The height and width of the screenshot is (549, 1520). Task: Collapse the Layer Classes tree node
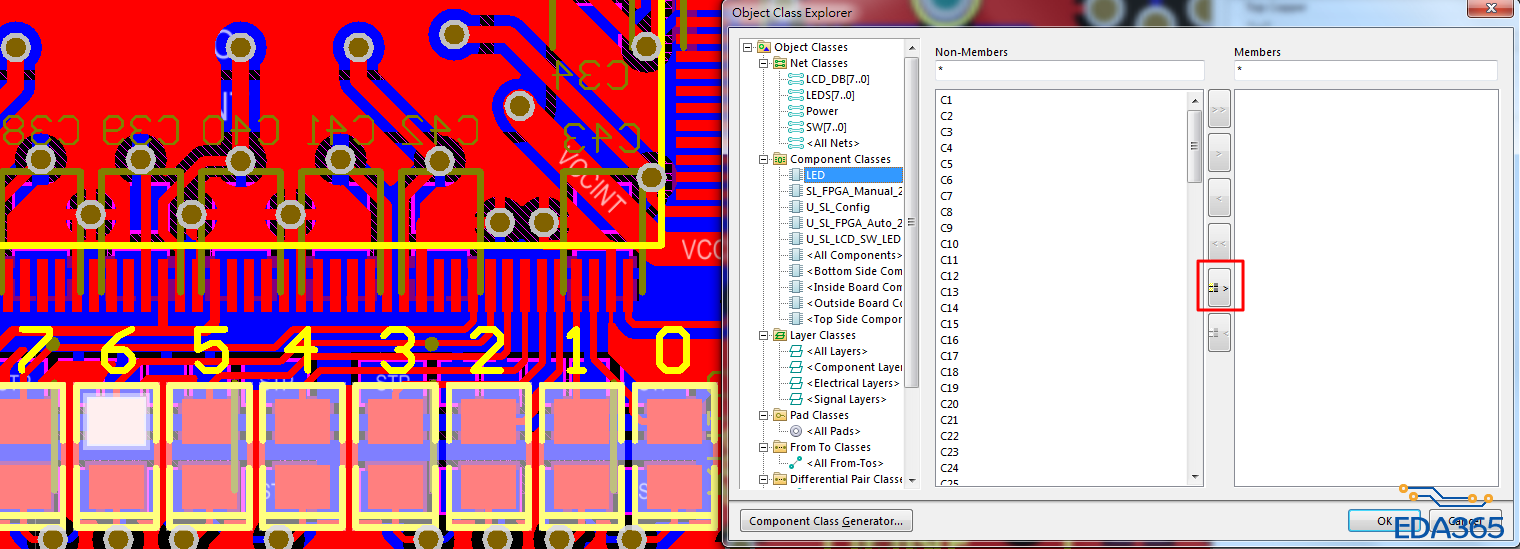click(x=764, y=335)
